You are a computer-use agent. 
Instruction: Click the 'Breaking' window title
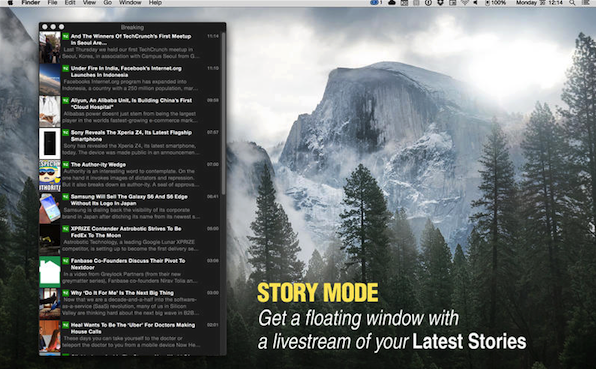(x=132, y=27)
